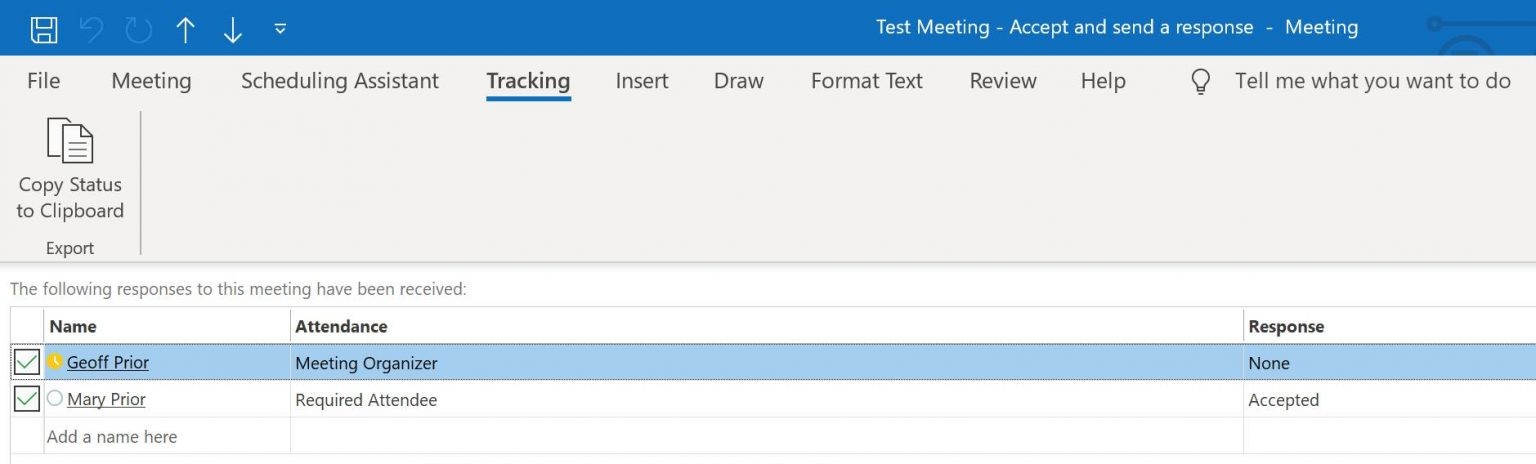The width and height of the screenshot is (1536, 464).
Task: Select the clock status icon beside Geoff Prior
Action: (x=55, y=362)
